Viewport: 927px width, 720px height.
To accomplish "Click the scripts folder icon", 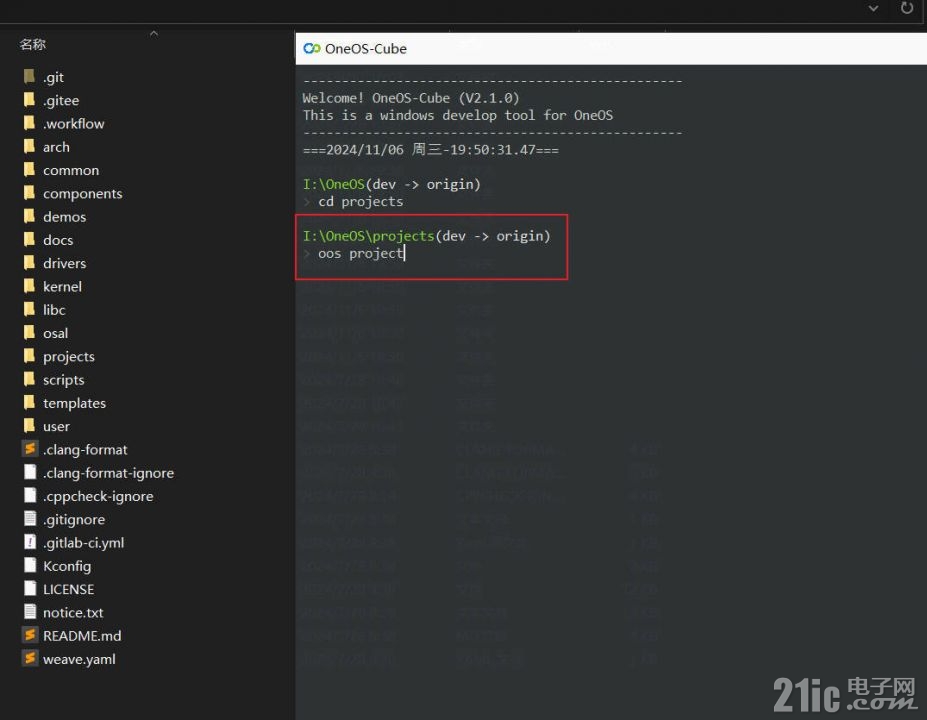I will click(29, 380).
